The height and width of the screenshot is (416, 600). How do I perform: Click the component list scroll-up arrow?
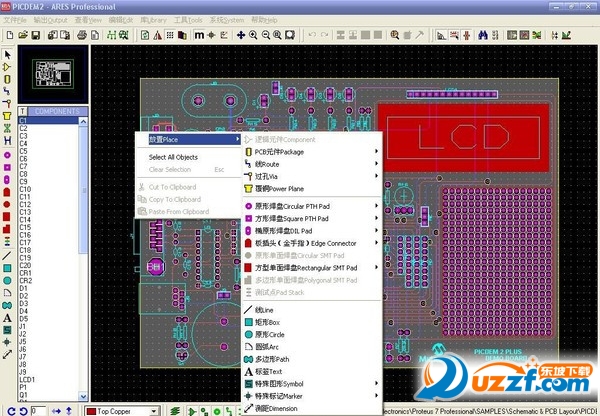(x=83, y=121)
